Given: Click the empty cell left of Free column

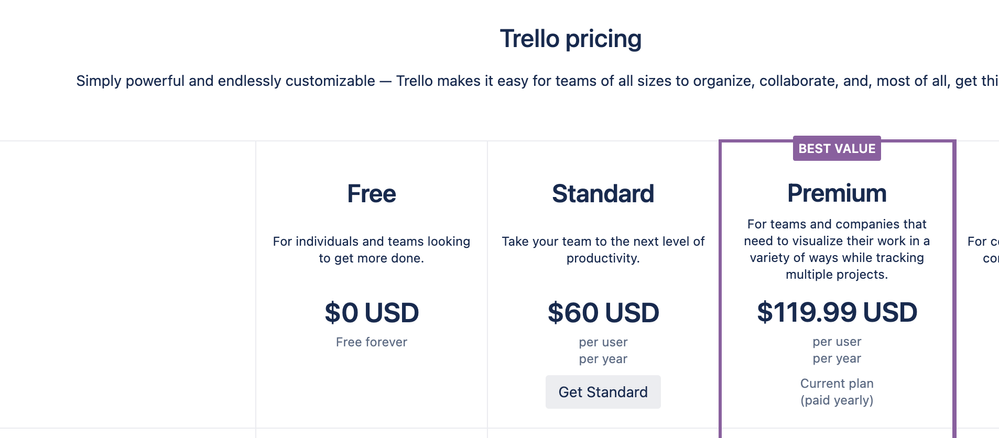Looking at the screenshot, I should [127, 284].
